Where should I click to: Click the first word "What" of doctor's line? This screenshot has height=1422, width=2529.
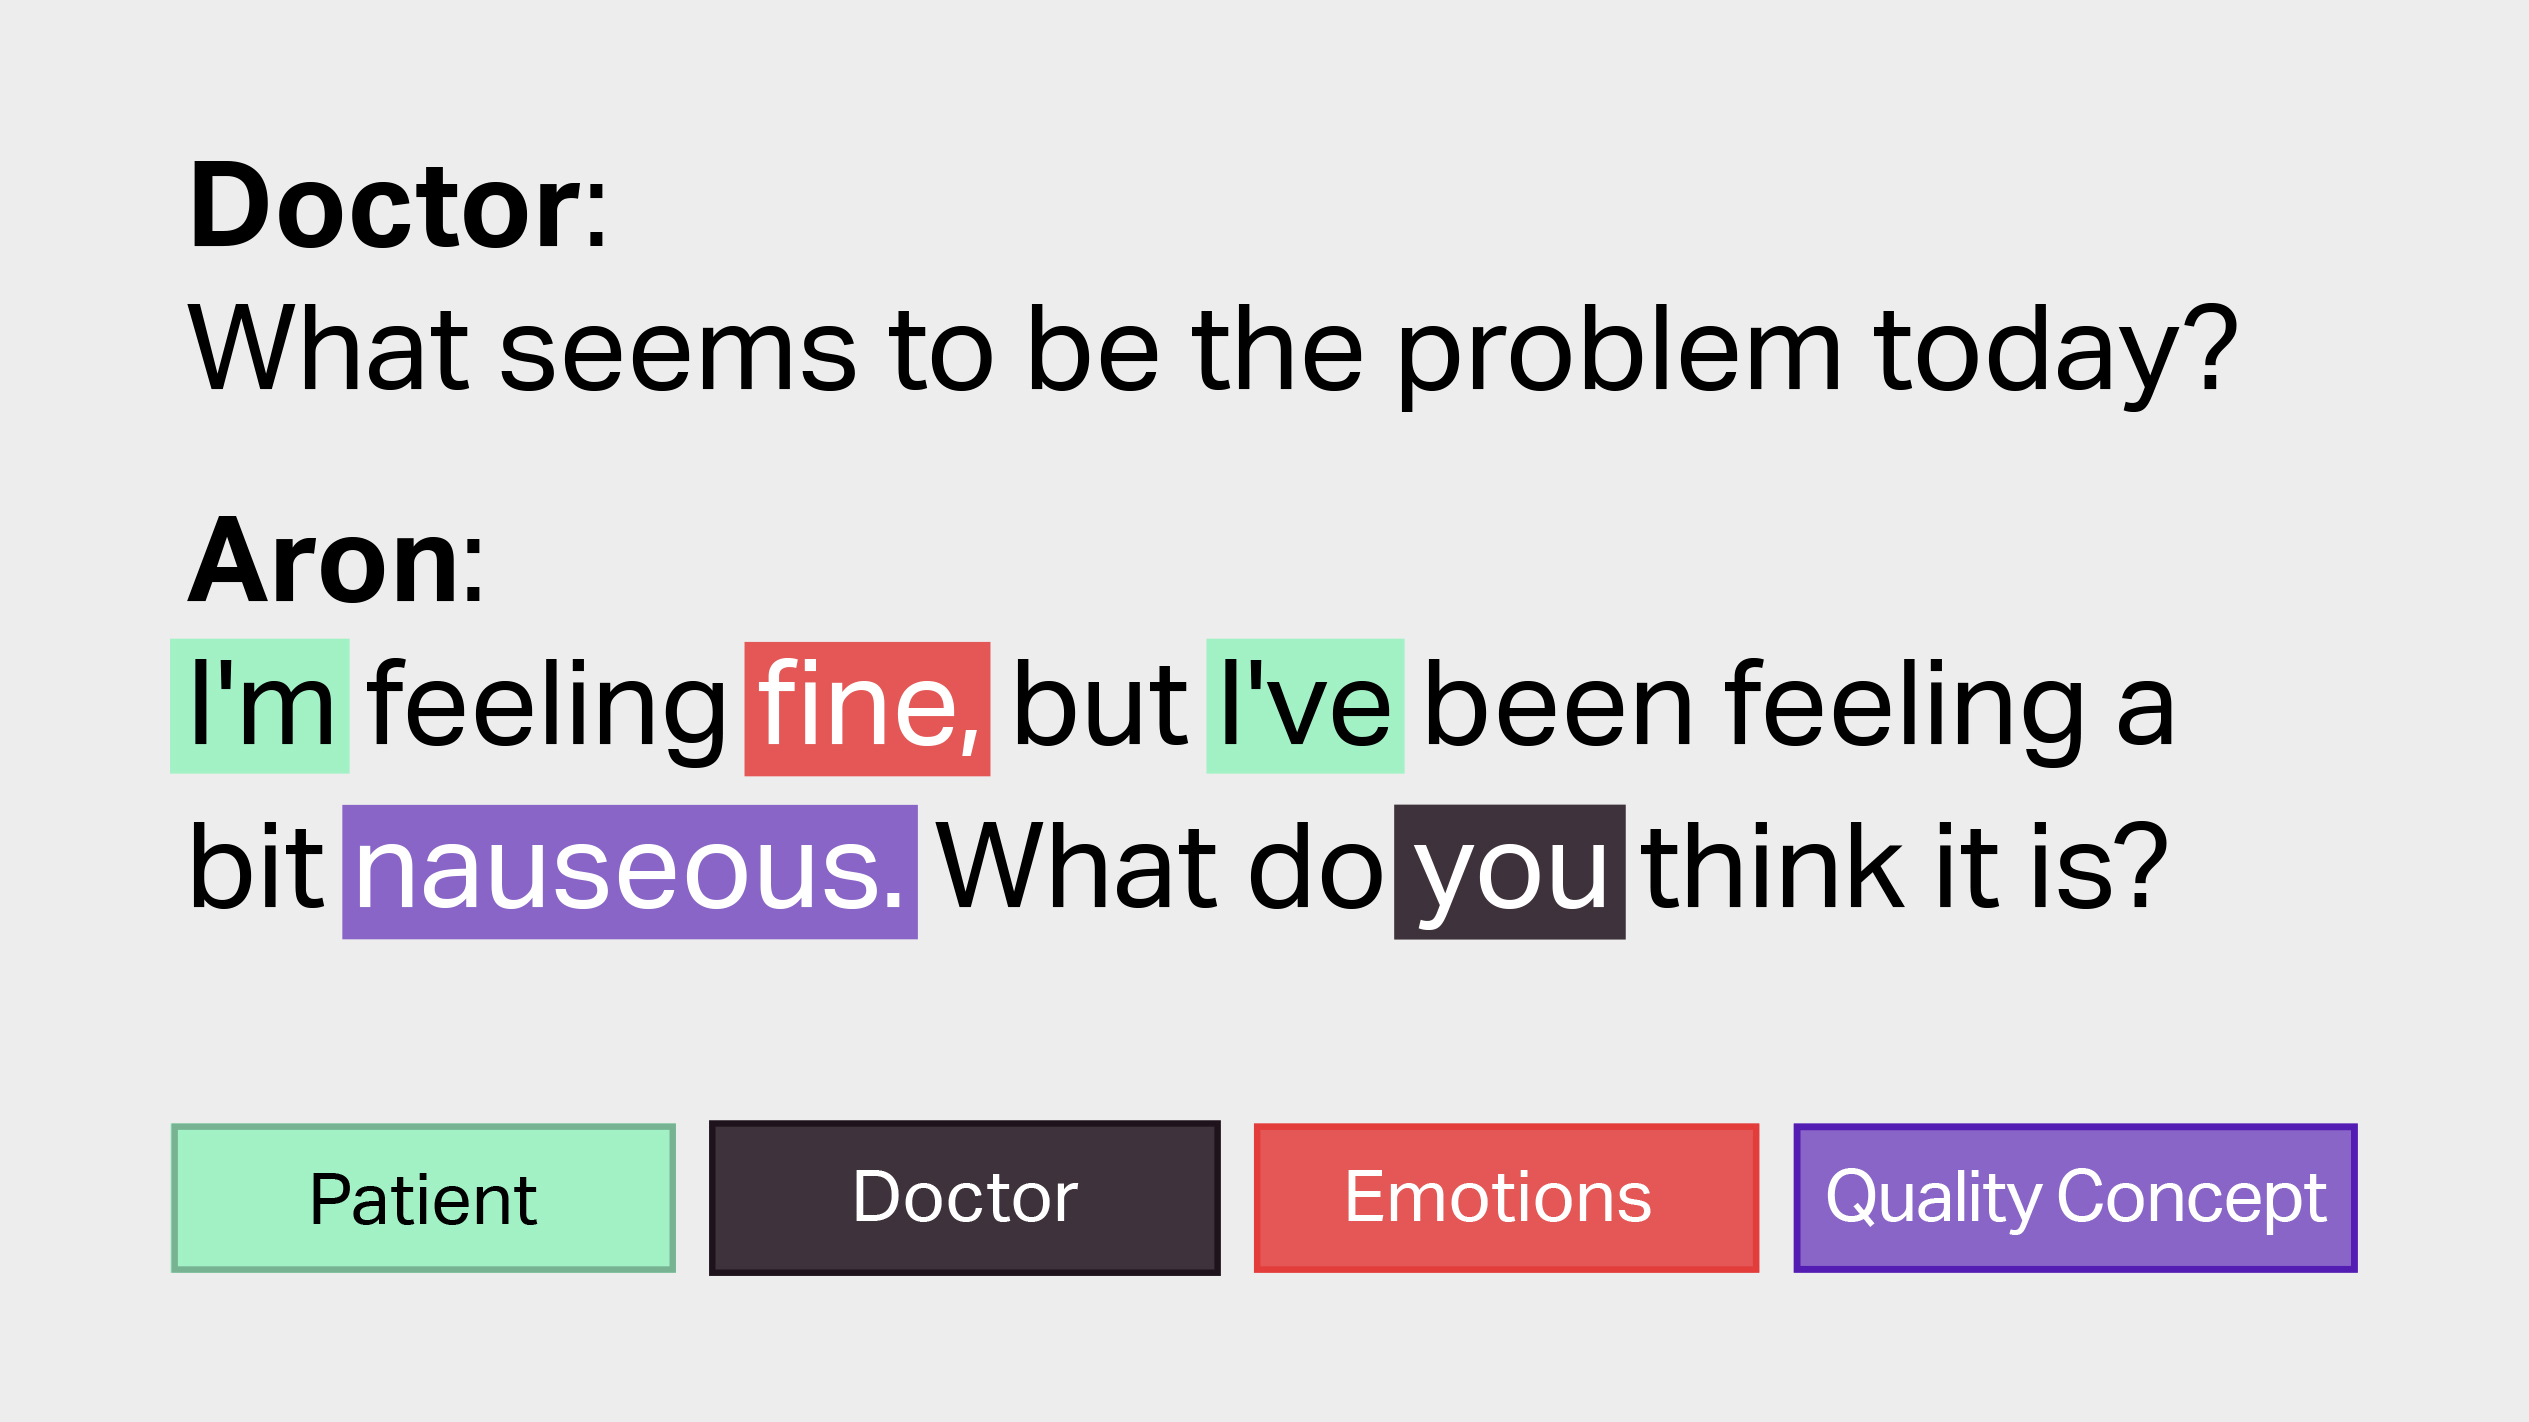328,348
